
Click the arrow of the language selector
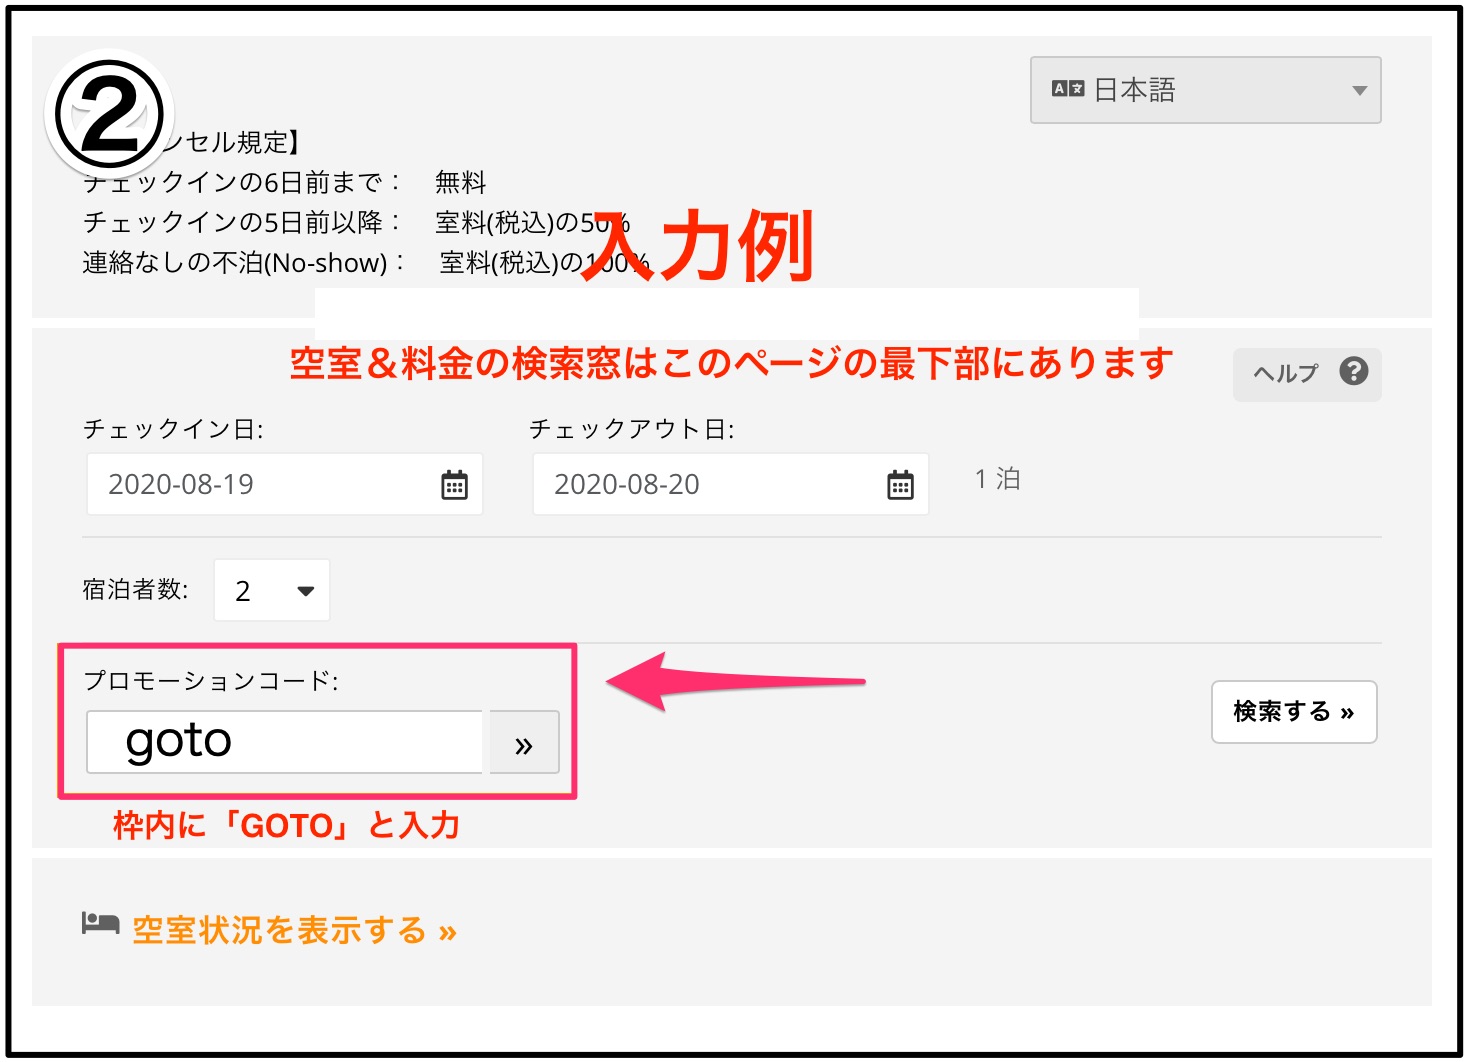tap(1359, 90)
